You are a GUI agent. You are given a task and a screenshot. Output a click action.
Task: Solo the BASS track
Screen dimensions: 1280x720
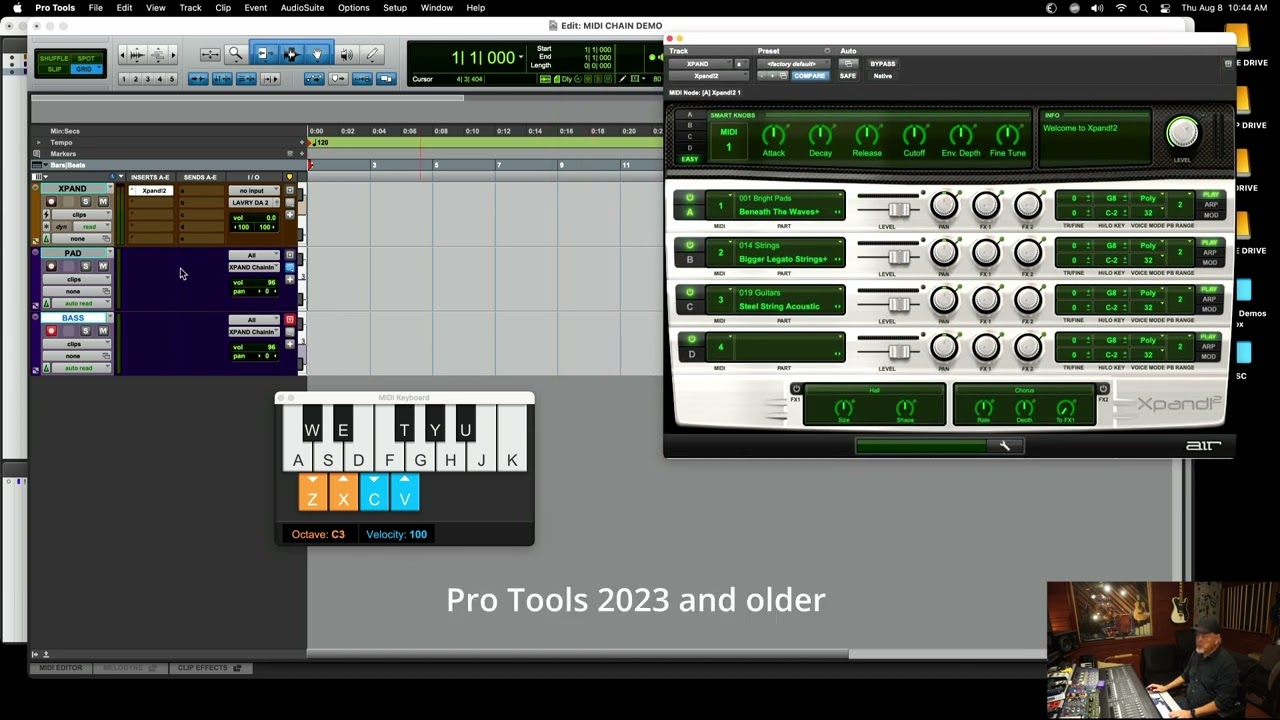click(x=85, y=331)
